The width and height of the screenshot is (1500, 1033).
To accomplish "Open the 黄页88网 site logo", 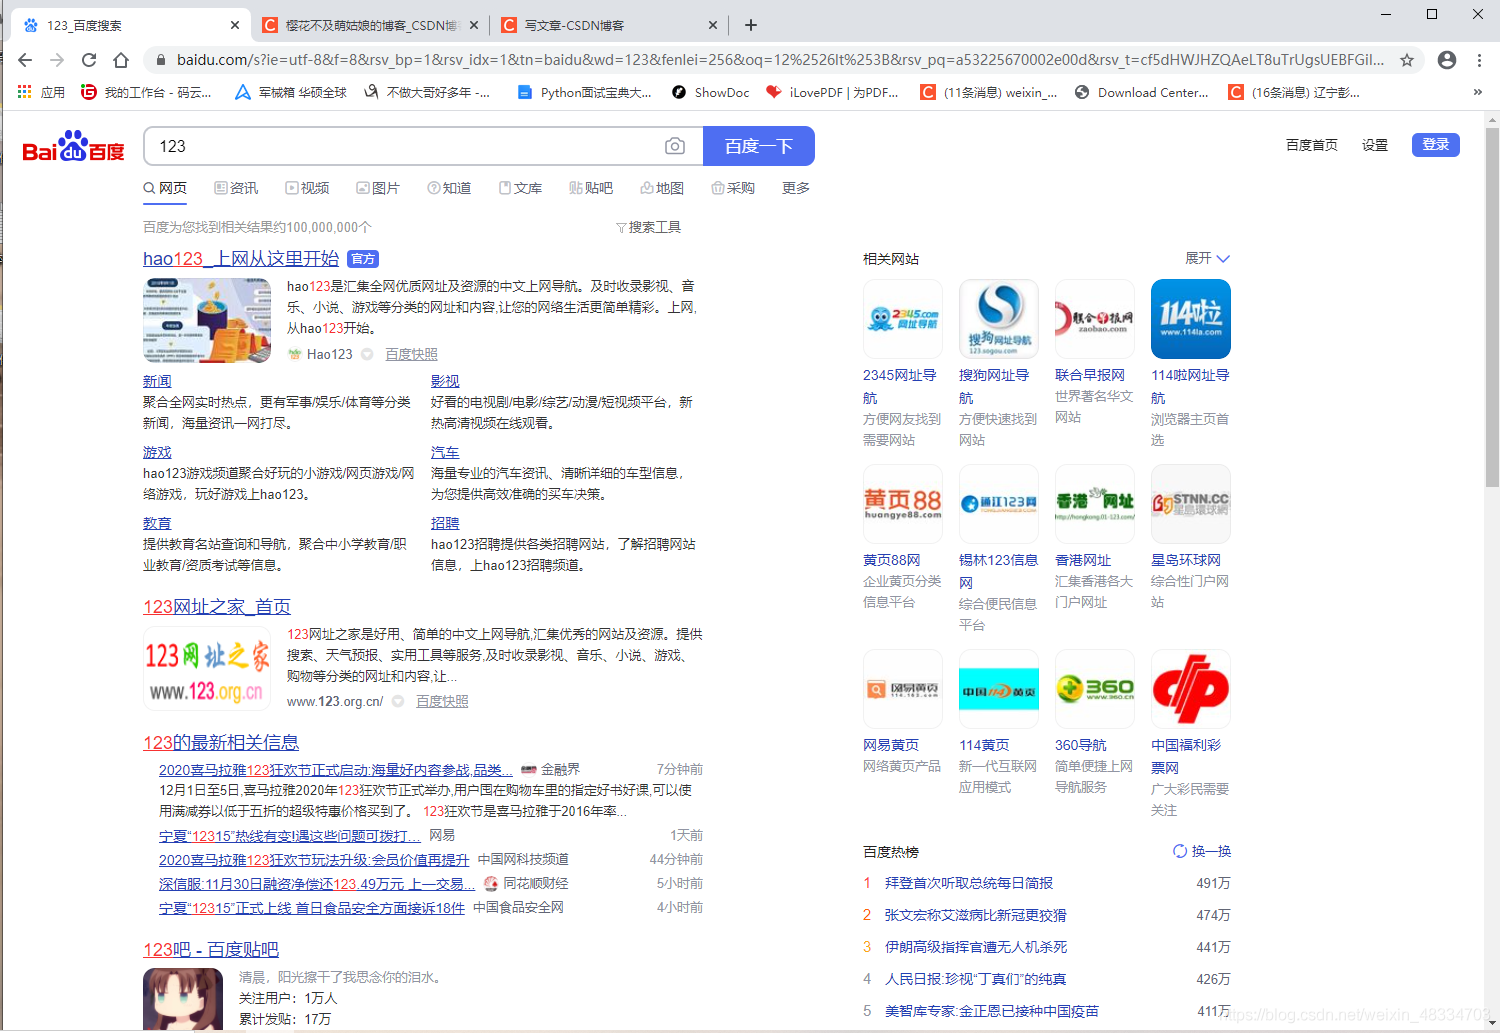I will pos(903,504).
